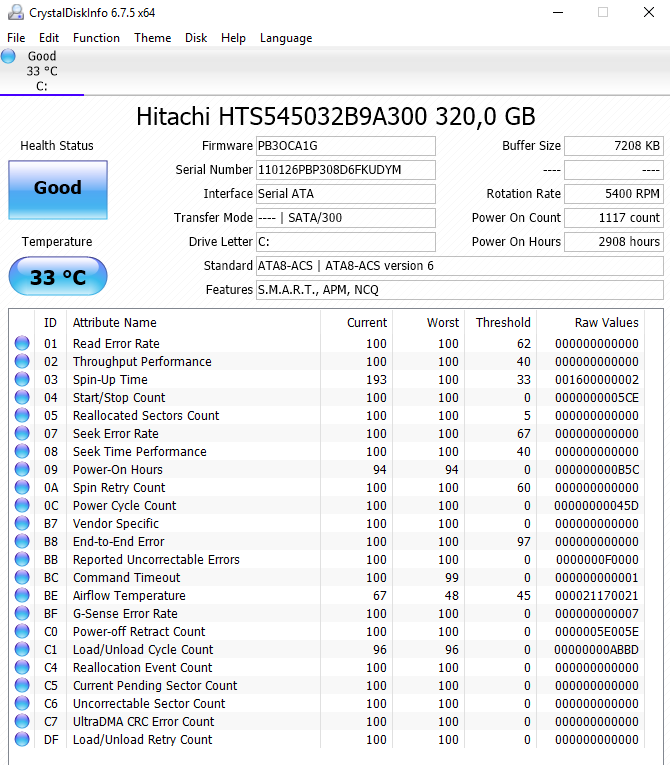Screen dimensions: 670x765
Task: Click the Raw Values column header
Action: [607, 322]
